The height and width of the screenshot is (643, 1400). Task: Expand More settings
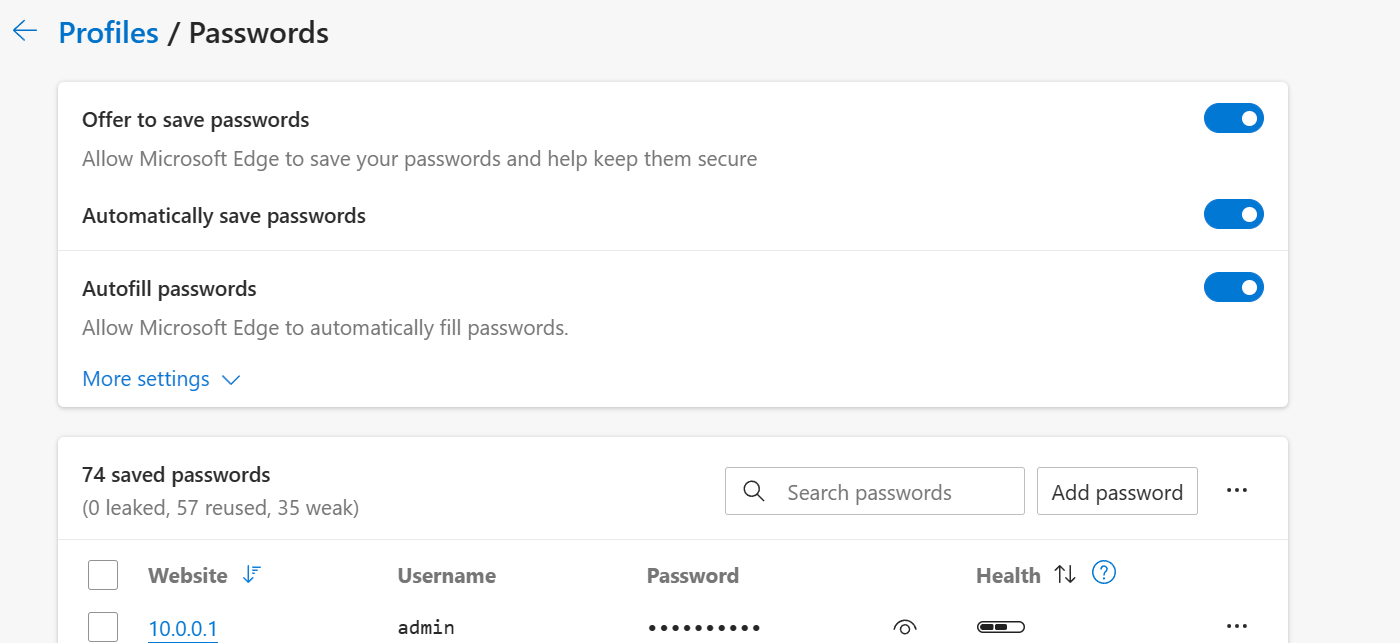162,379
